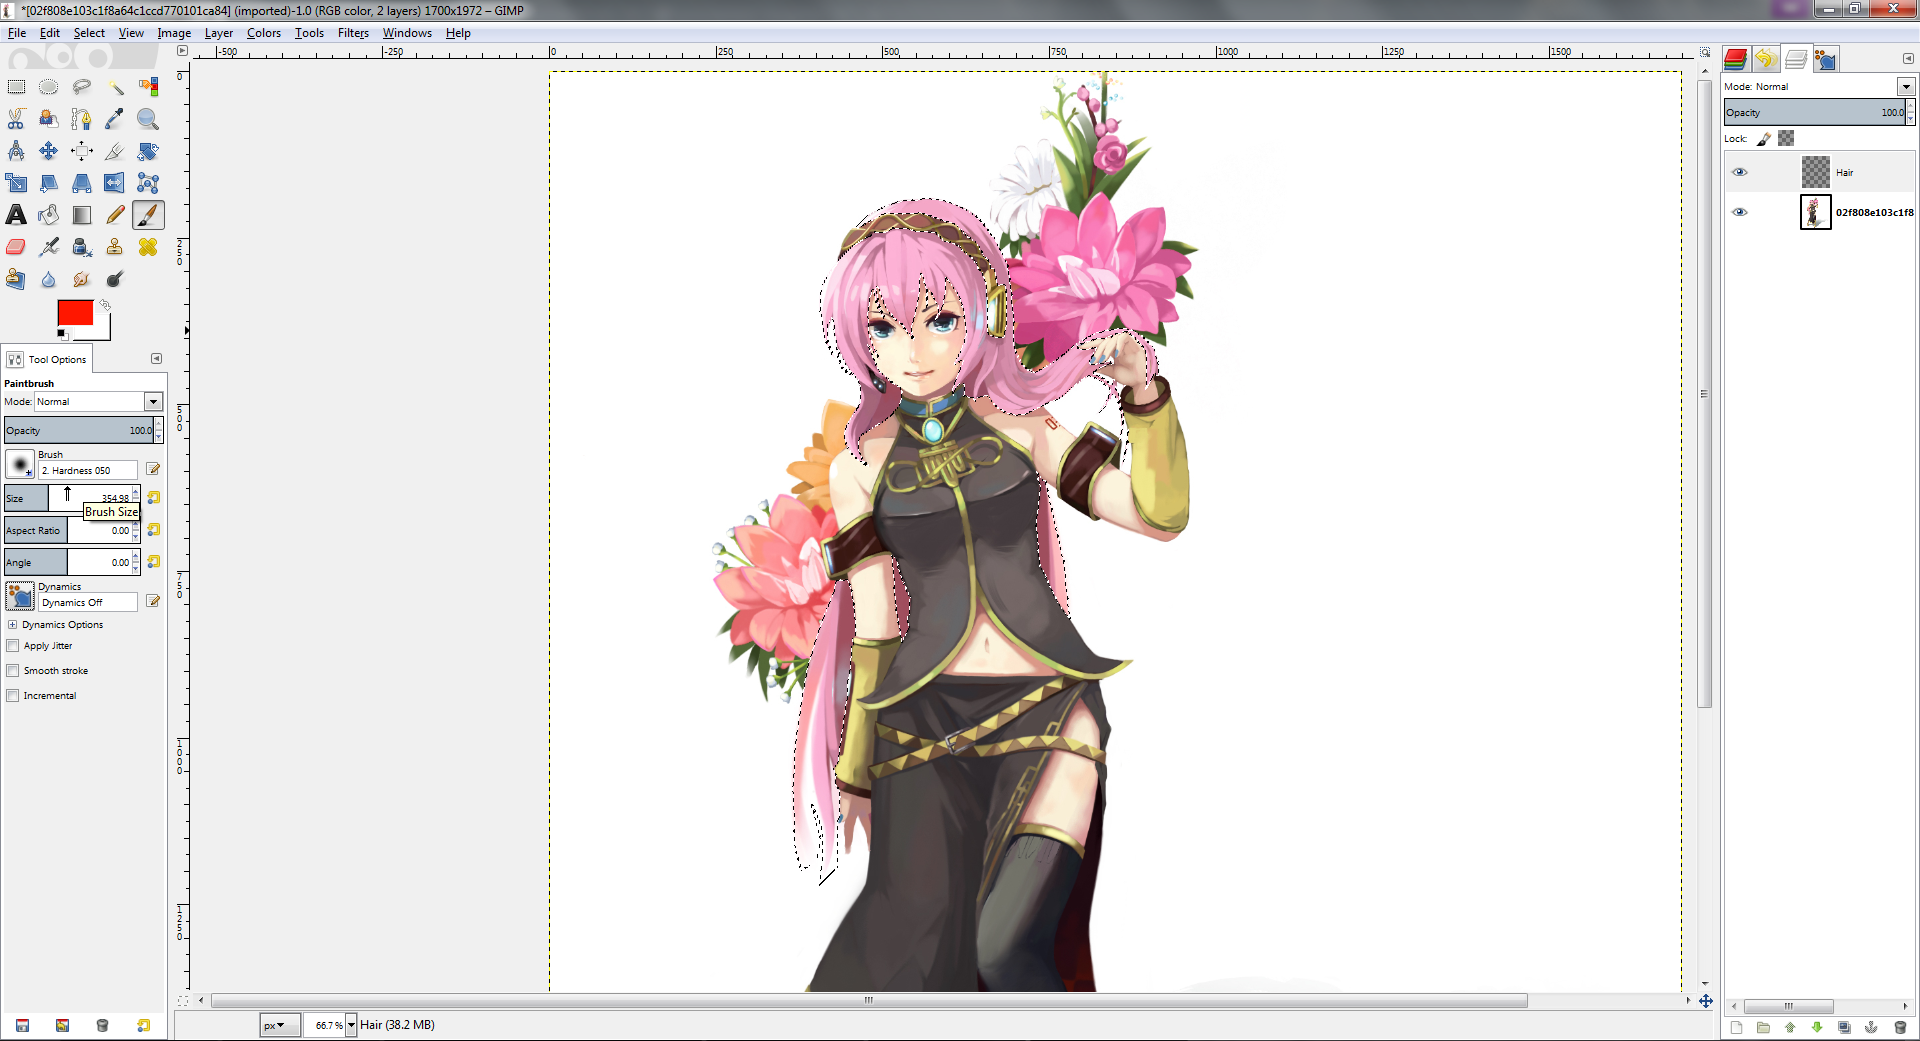The height and width of the screenshot is (1041, 1920).
Task: Click the Hair layer thumbnail
Action: [1815, 172]
